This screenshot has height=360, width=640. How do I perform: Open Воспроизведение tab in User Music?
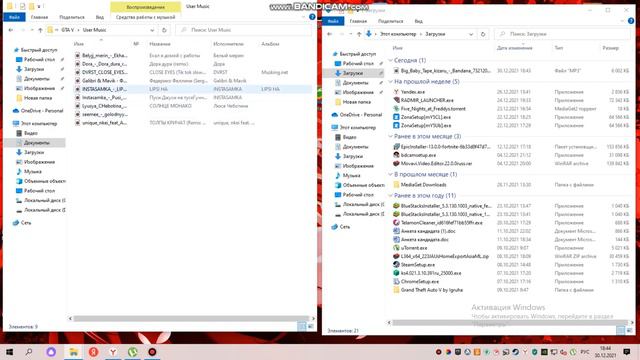tap(145, 7)
